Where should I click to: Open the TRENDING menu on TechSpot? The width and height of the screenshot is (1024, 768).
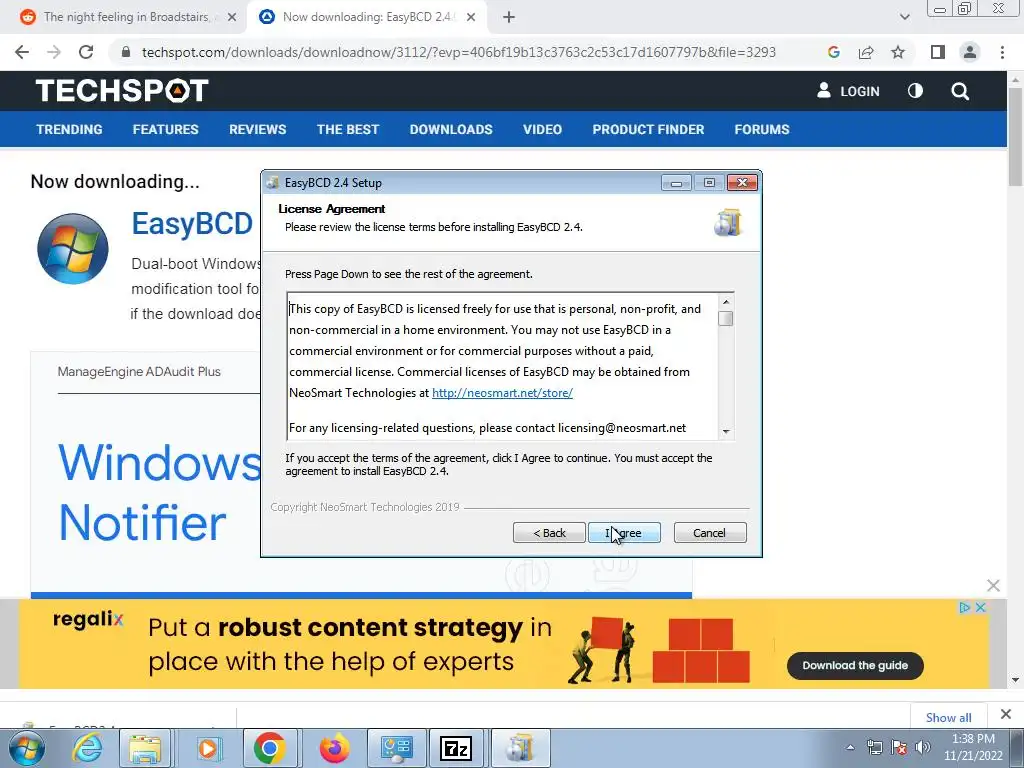point(69,129)
